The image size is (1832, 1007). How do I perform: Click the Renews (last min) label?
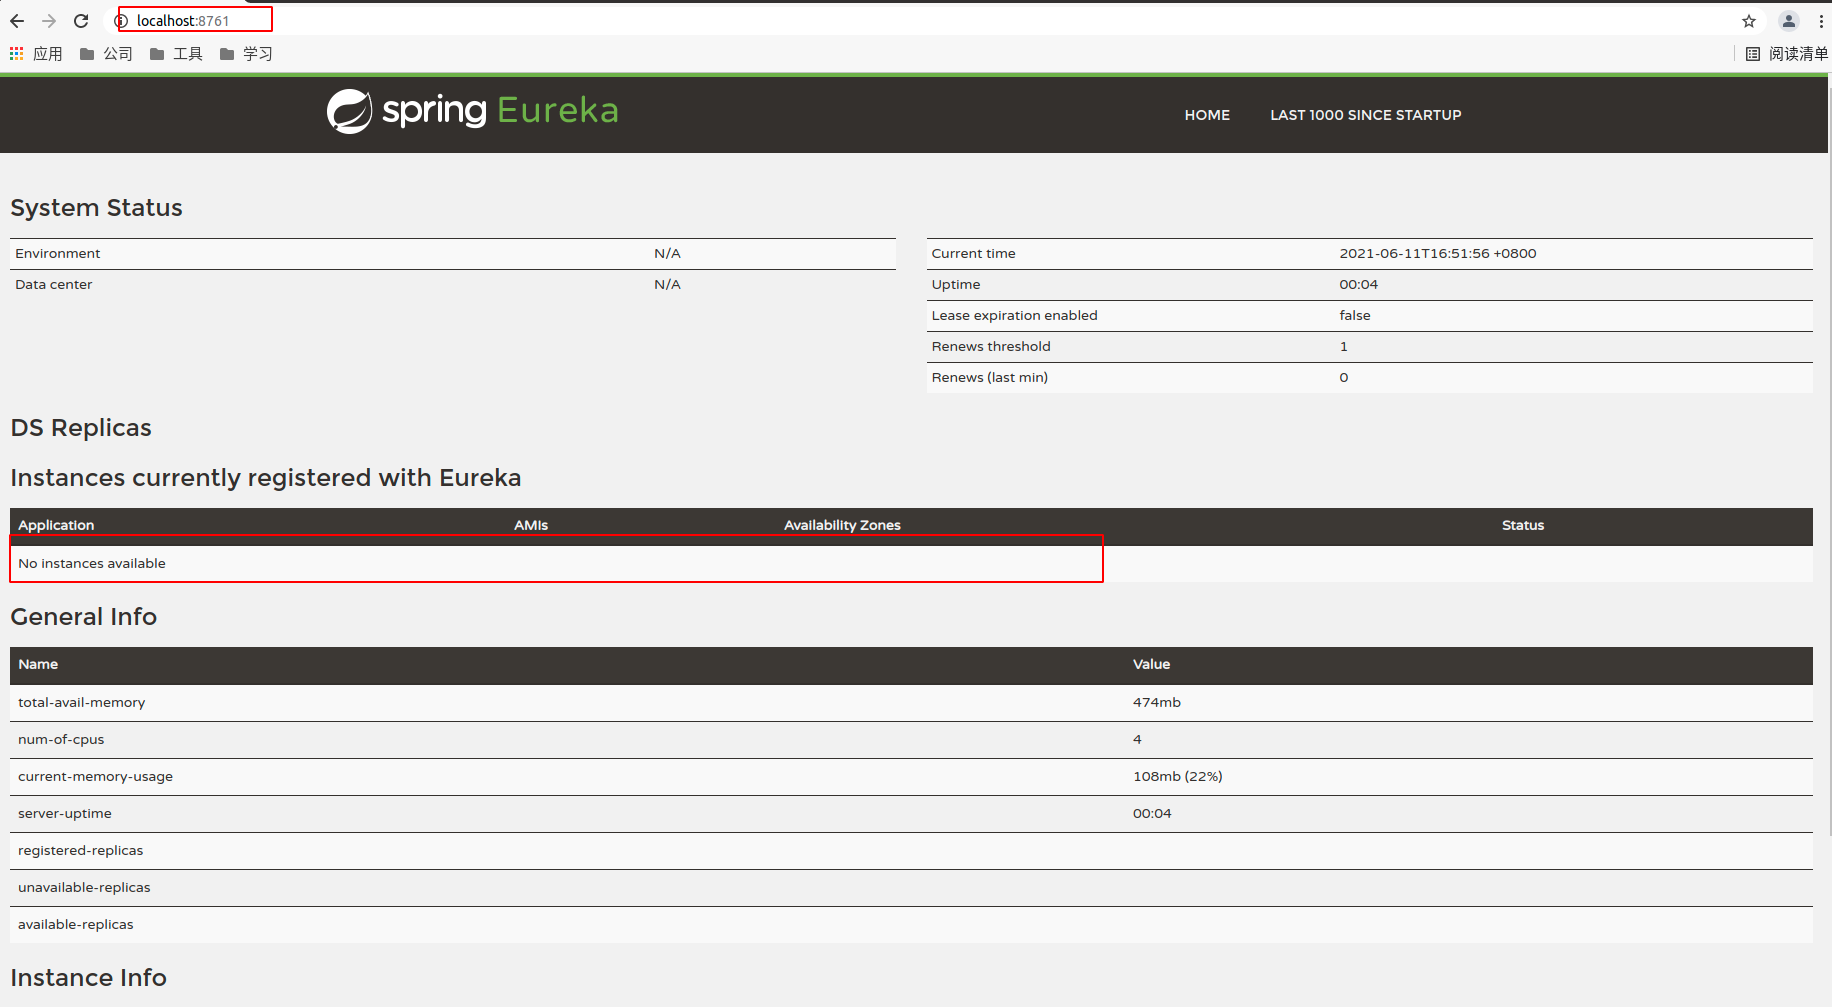pyautogui.click(x=990, y=378)
